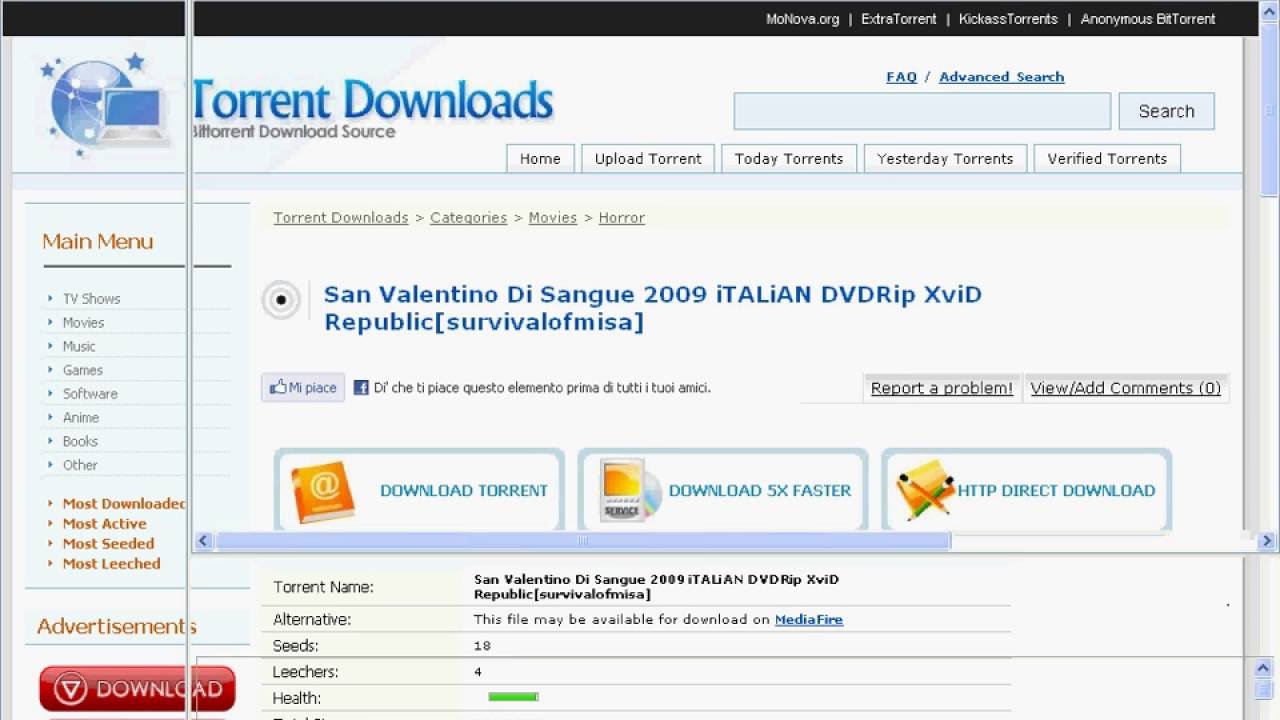Open the Advanced Search link

pos(1001,77)
